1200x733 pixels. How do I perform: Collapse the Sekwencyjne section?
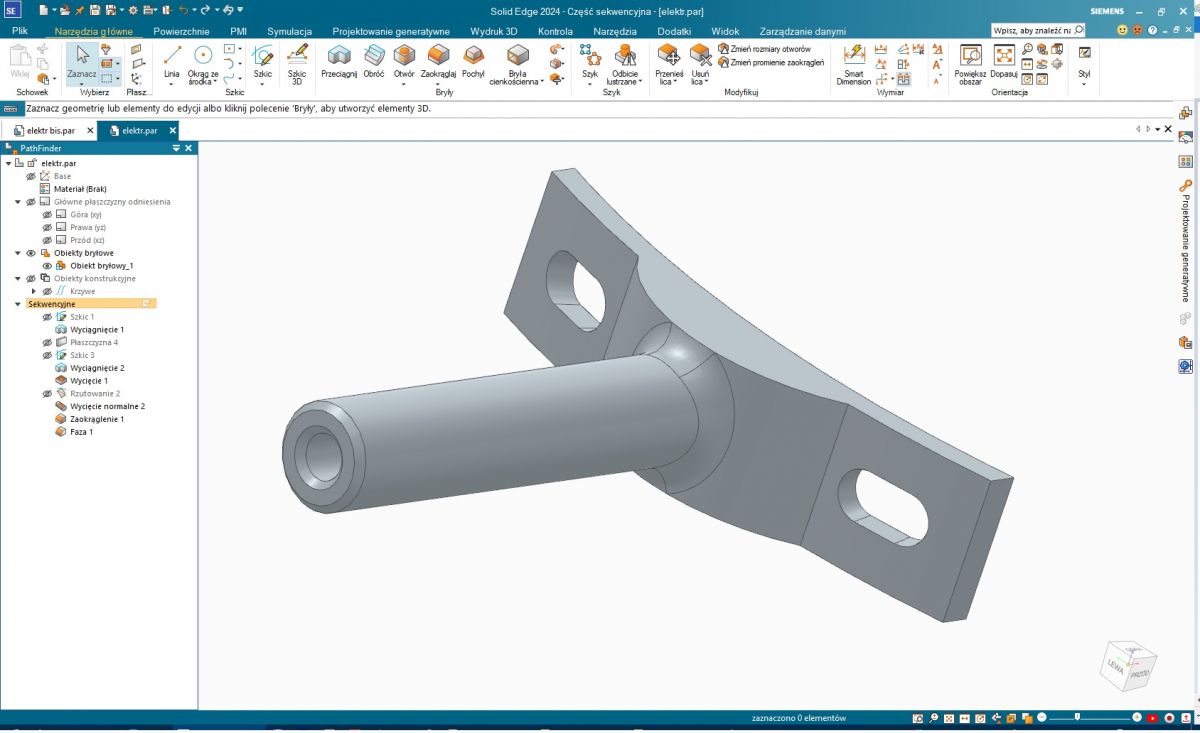click(18, 304)
